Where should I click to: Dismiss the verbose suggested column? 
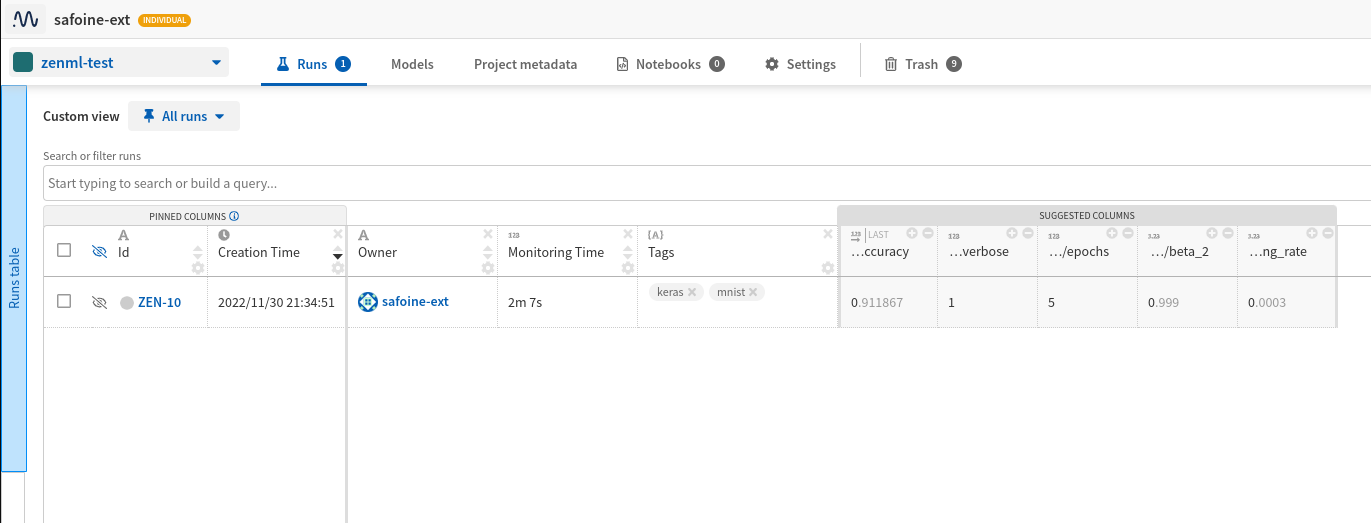[1028, 233]
